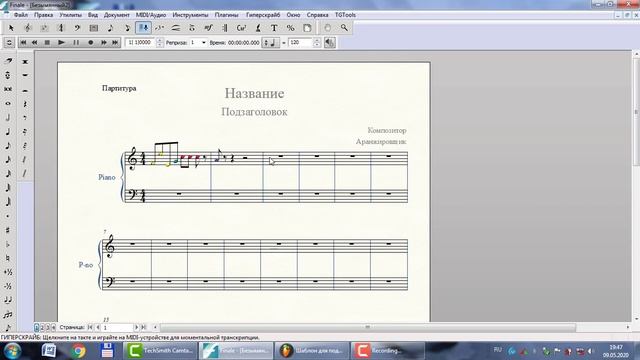Click the measure counter field
This screenshot has width=640, height=360.
(140, 42)
